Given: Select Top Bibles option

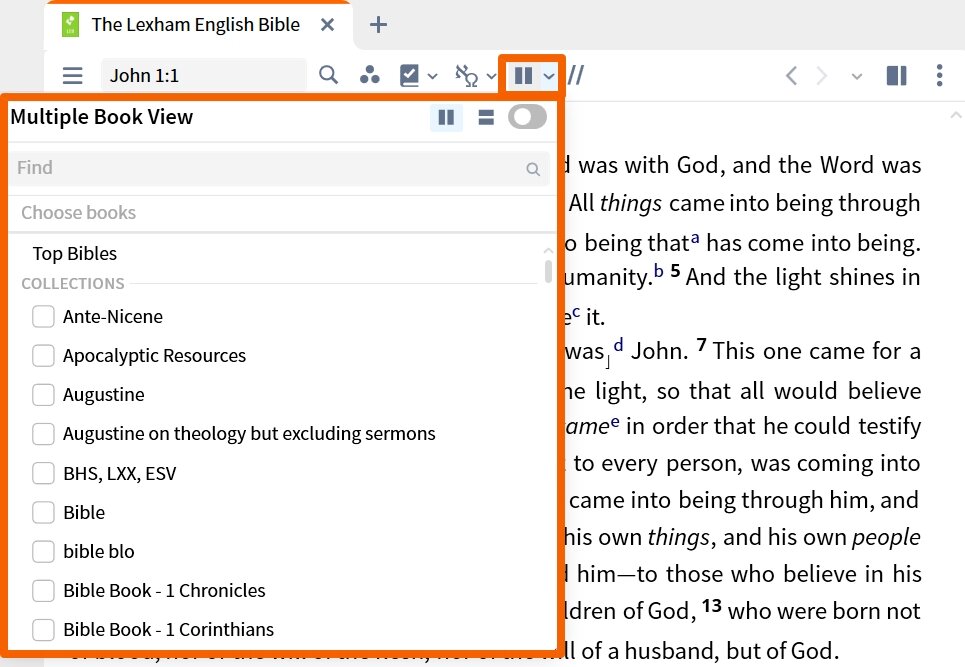Looking at the screenshot, I should click(74, 254).
